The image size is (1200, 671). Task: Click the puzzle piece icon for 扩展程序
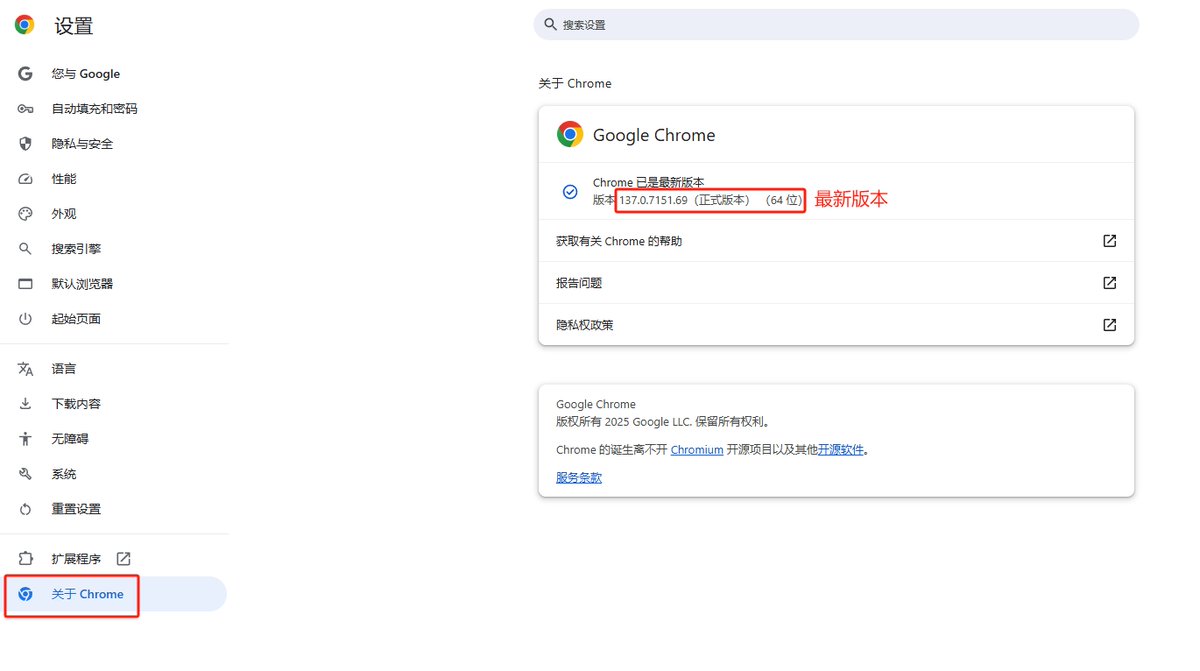click(x=26, y=559)
